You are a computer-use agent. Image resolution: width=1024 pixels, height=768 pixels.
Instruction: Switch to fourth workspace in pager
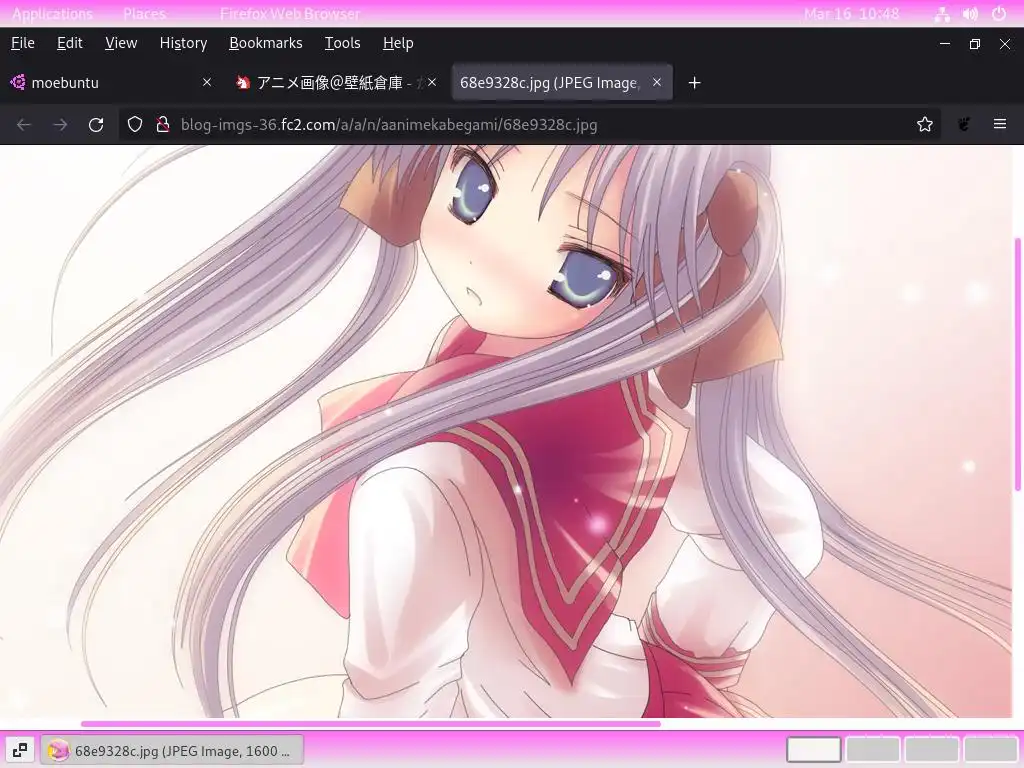point(991,750)
